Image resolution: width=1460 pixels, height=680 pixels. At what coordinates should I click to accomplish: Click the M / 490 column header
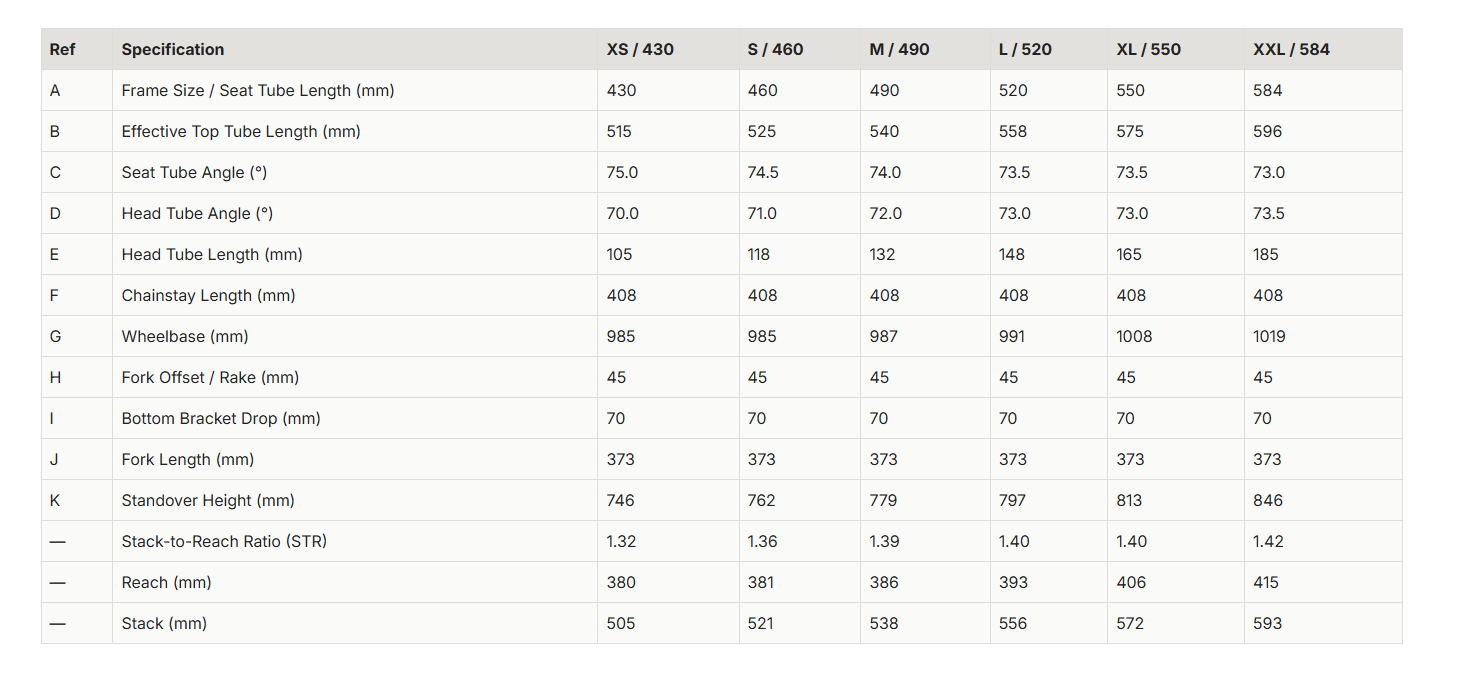coord(899,49)
